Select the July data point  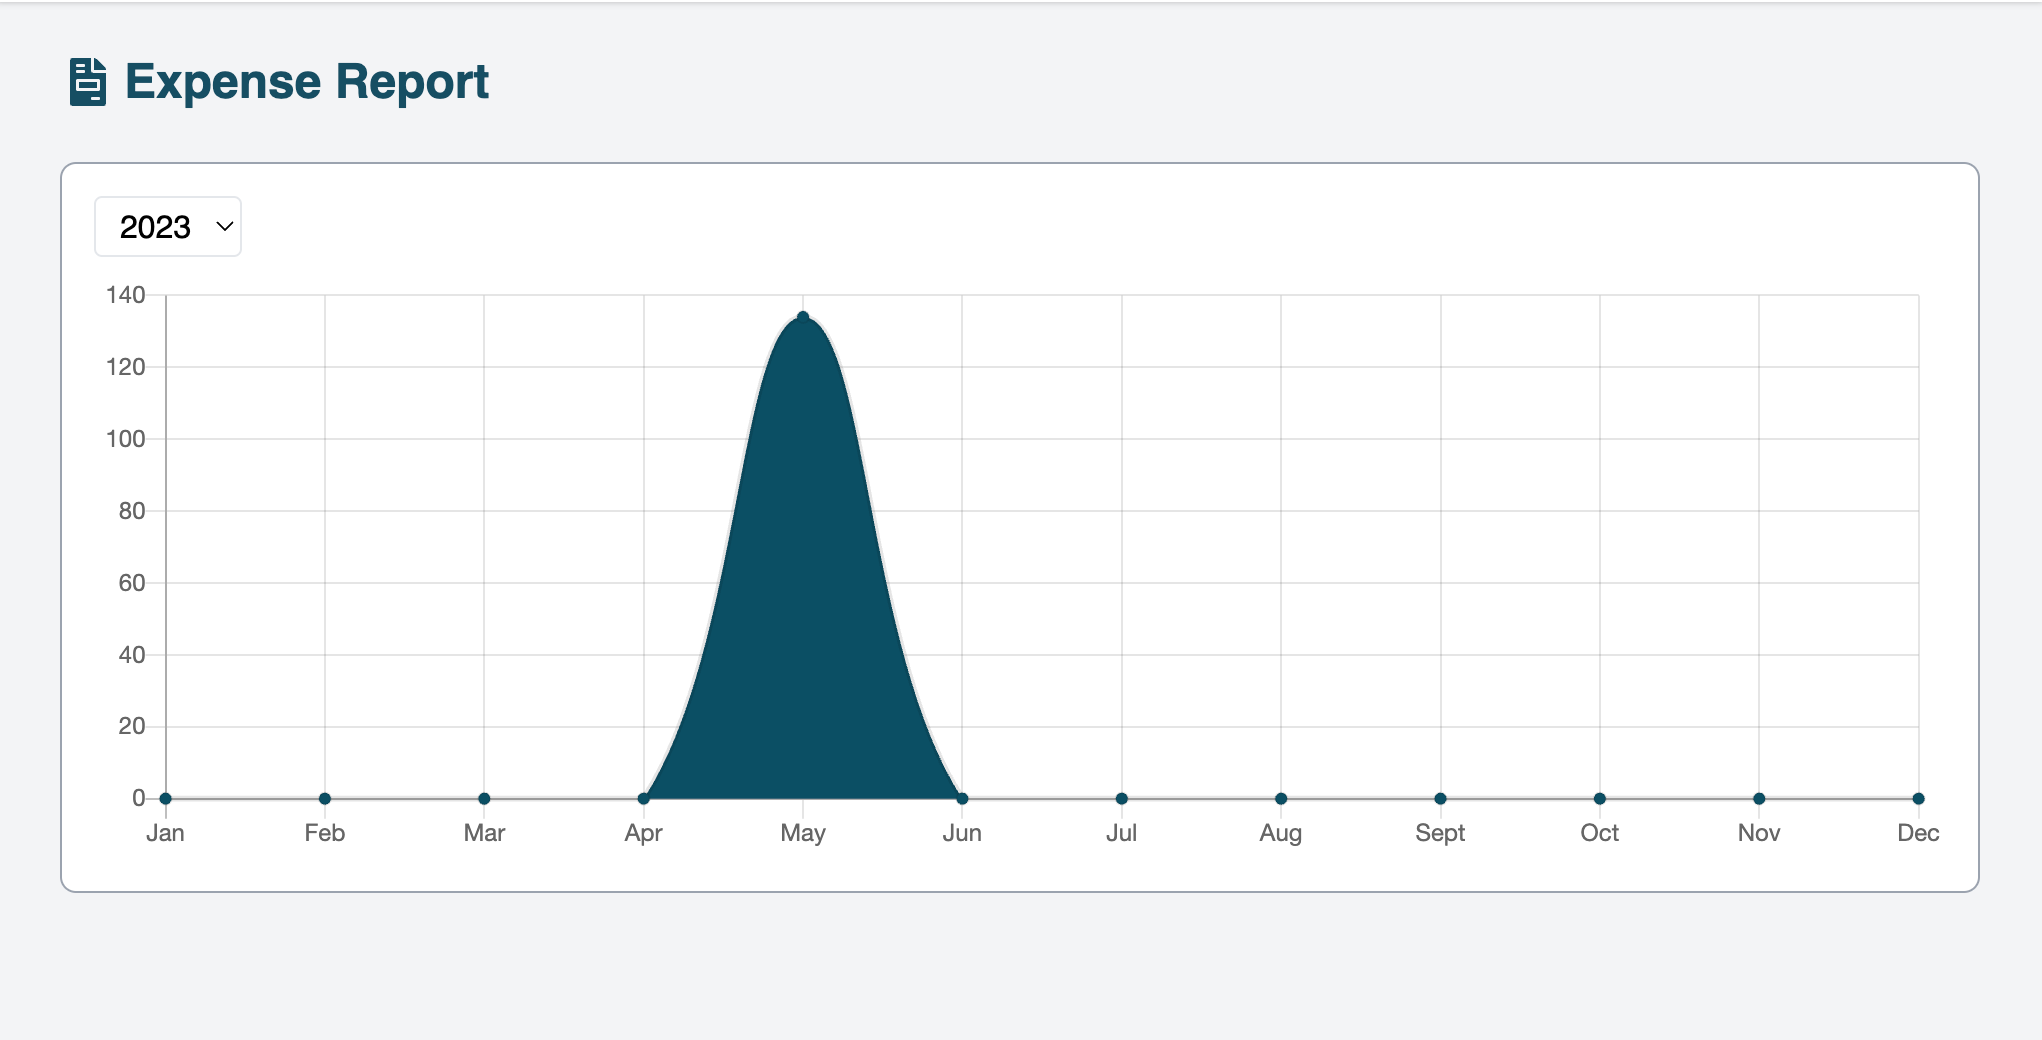pyautogui.click(x=1122, y=798)
